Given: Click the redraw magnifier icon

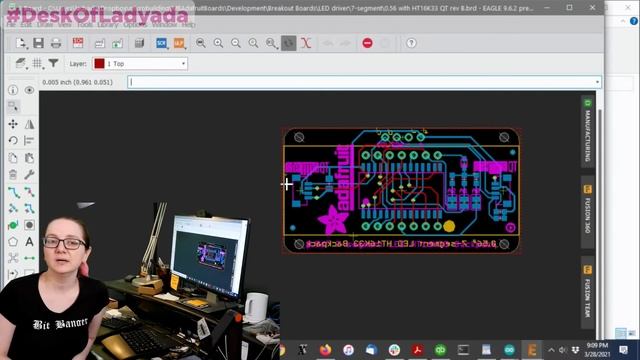Looking at the screenshot, I should tap(253, 43).
